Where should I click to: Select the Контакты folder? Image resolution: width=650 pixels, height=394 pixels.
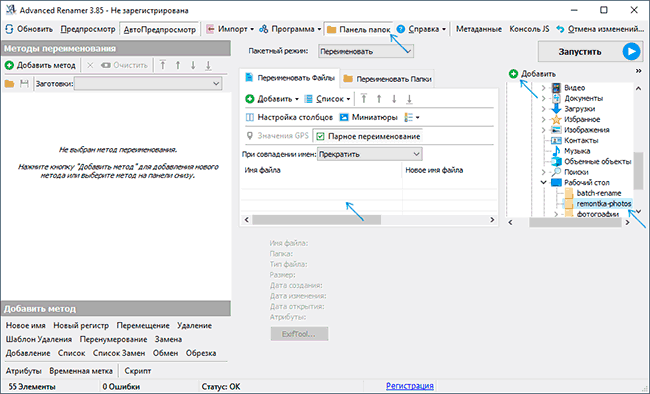(x=581, y=141)
